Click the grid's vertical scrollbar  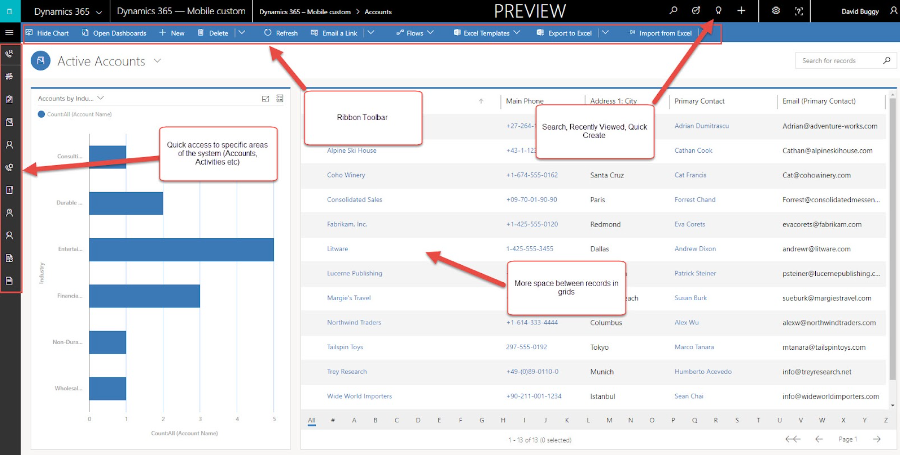point(892,241)
